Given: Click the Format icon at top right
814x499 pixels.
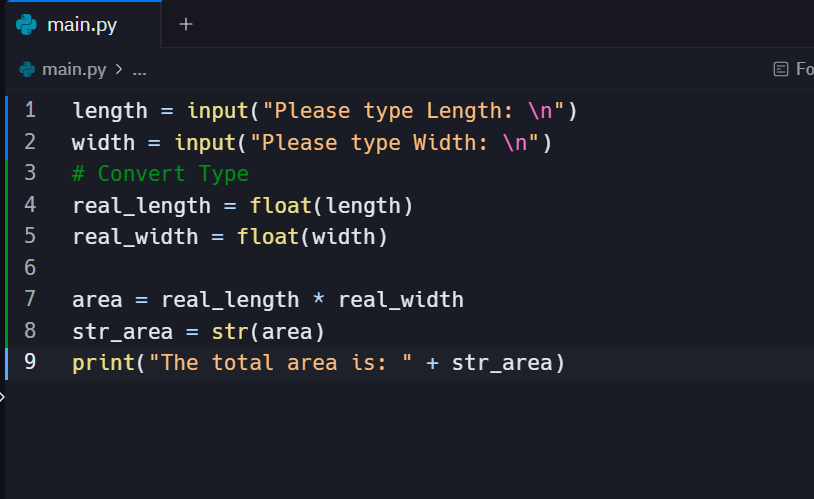Looking at the screenshot, I should click(x=781, y=69).
